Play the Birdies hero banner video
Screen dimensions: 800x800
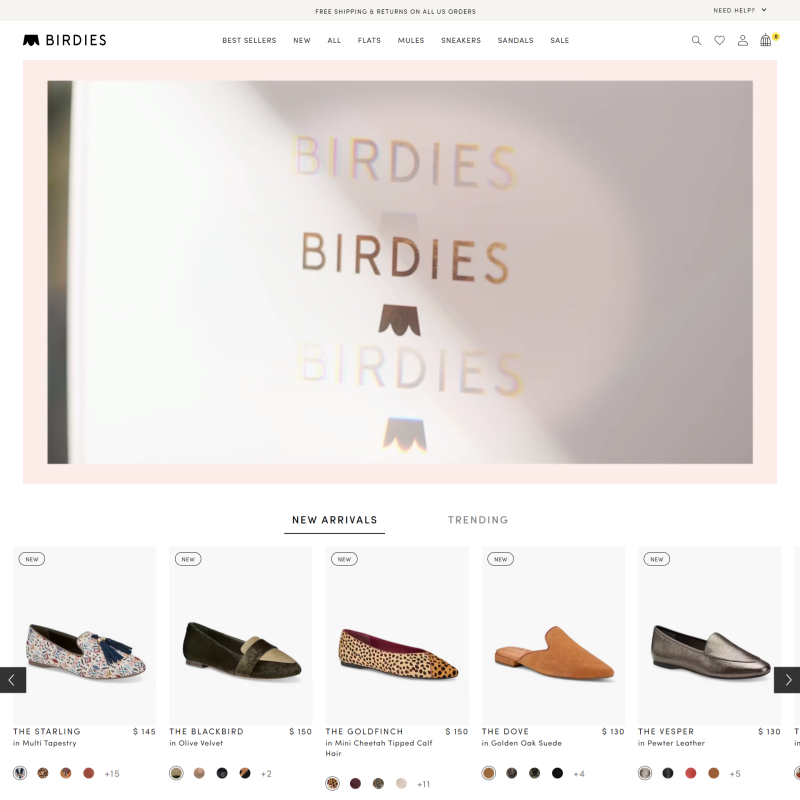click(400, 272)
